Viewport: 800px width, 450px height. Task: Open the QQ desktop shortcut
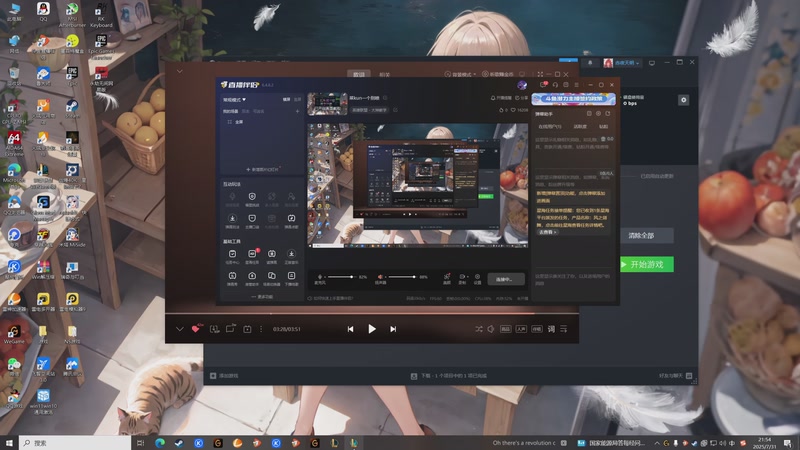pos(43,12)
